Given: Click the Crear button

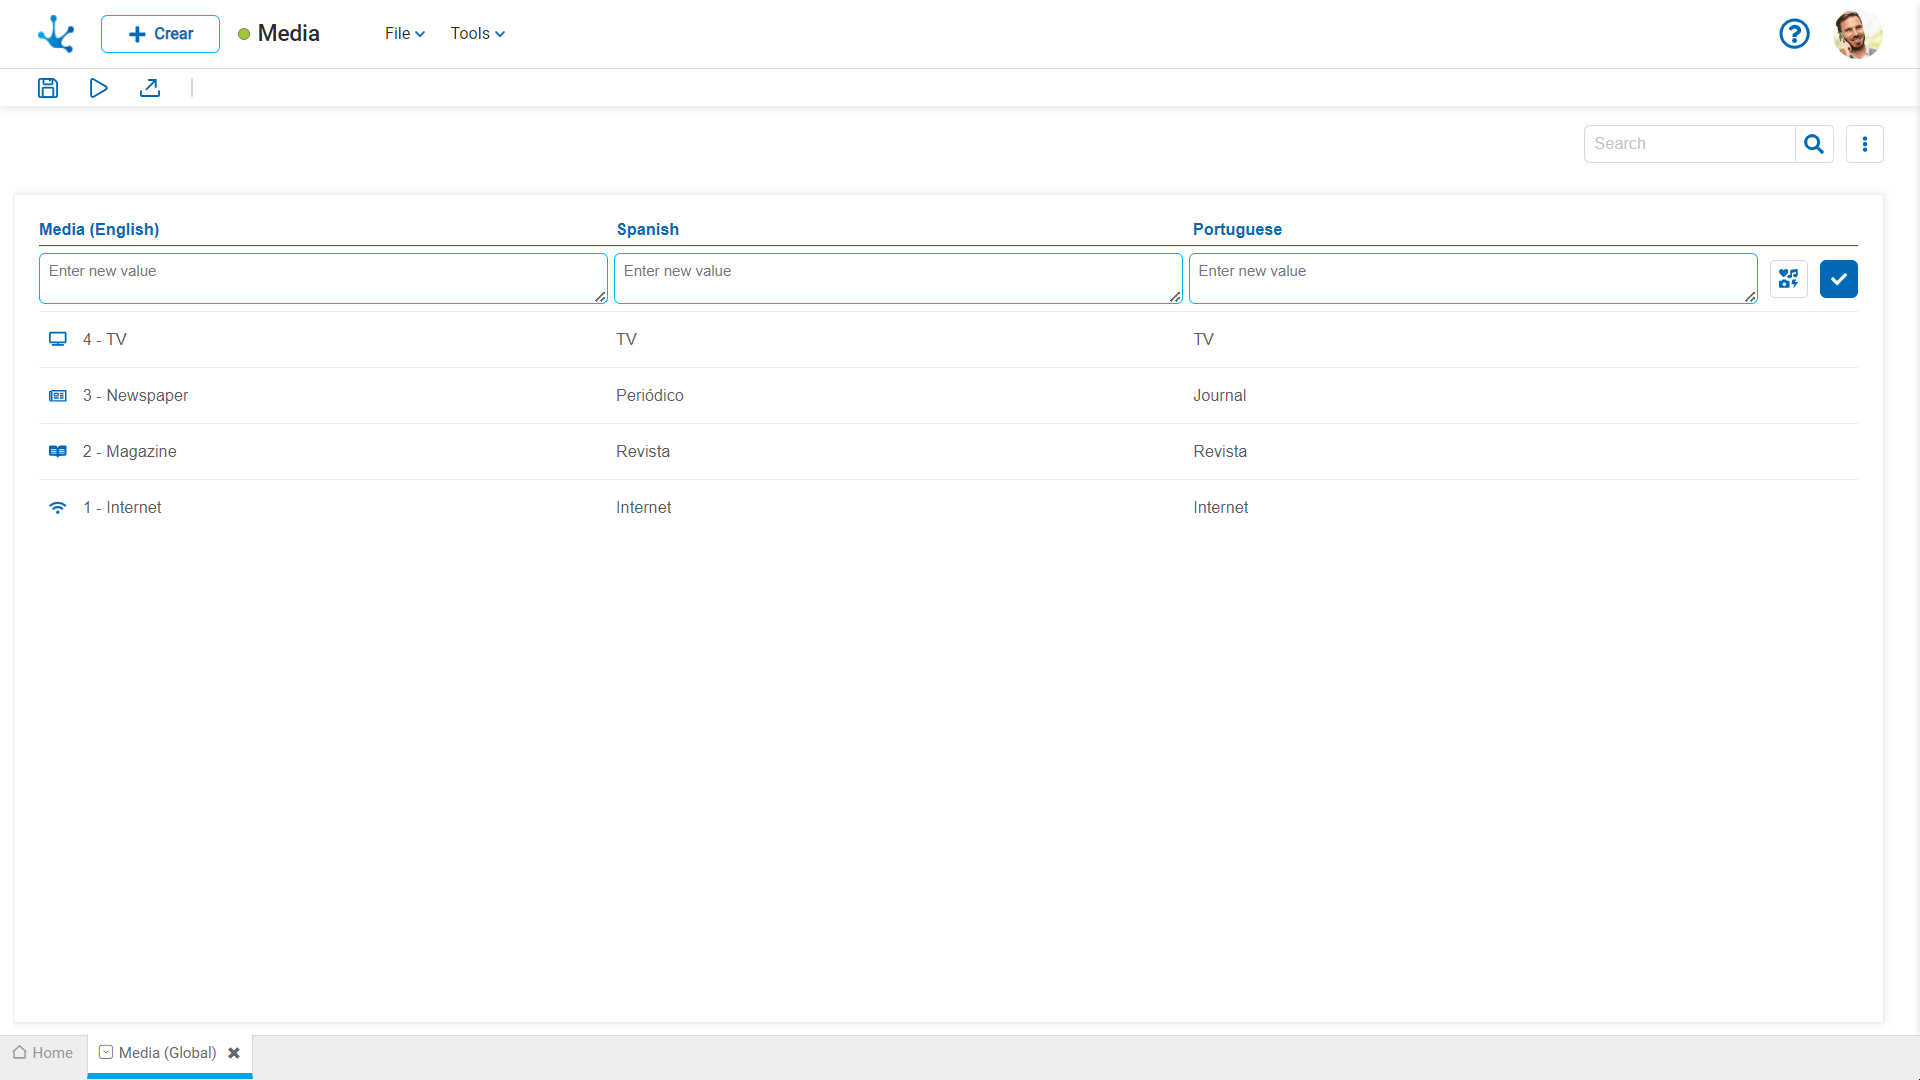Looking at the screenshot, I should pyautogui.click(x=160, y=34).
